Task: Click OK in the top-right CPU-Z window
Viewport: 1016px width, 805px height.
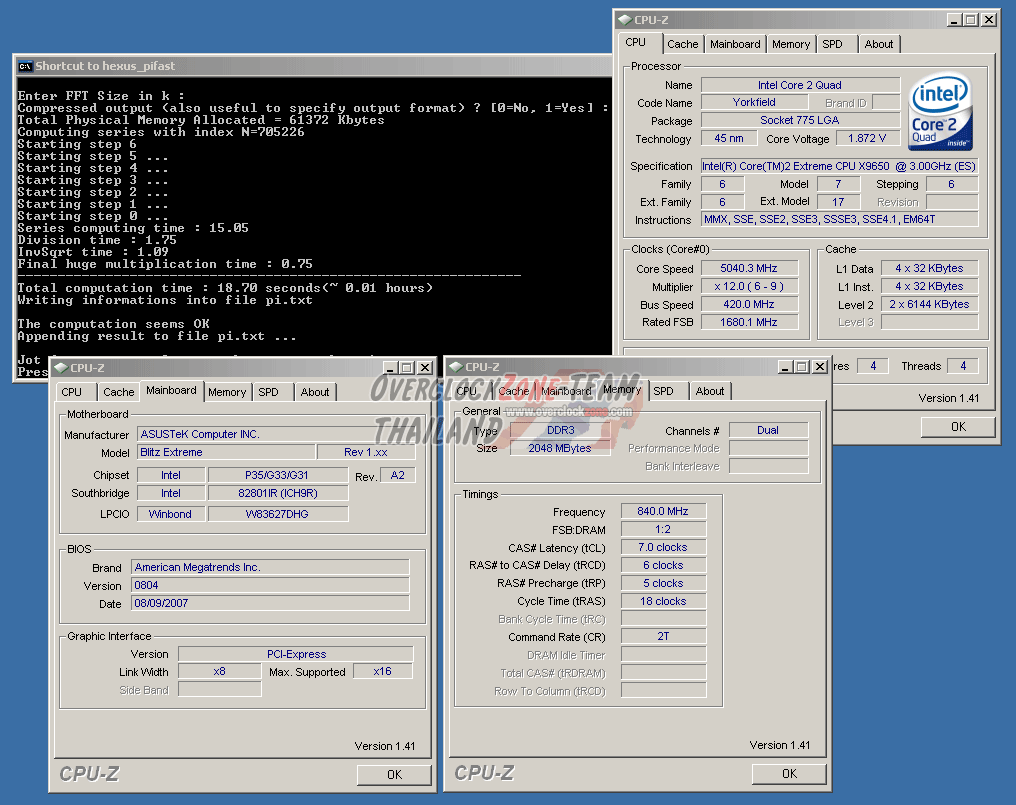Action: point(958,426)
